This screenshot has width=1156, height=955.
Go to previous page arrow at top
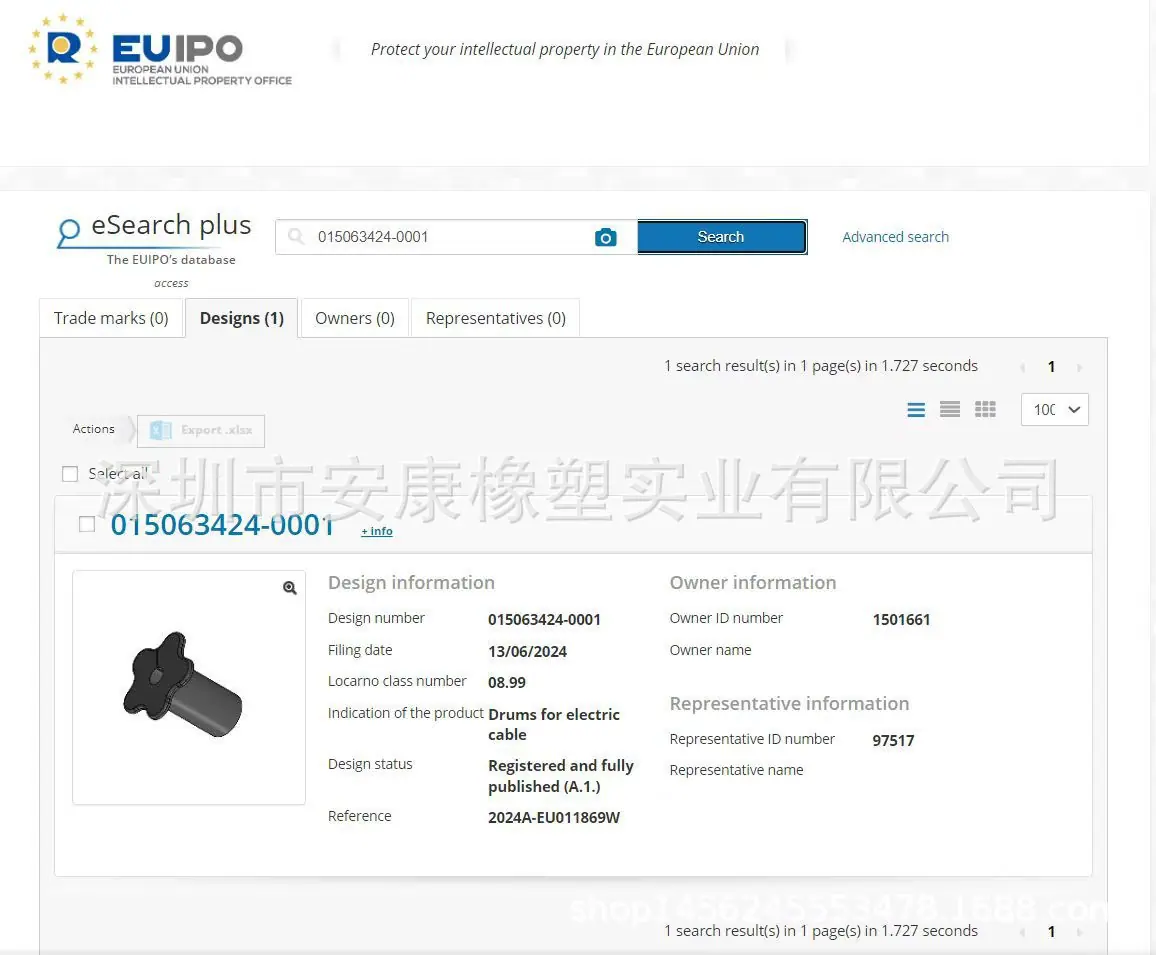[x=1023, y=367]
